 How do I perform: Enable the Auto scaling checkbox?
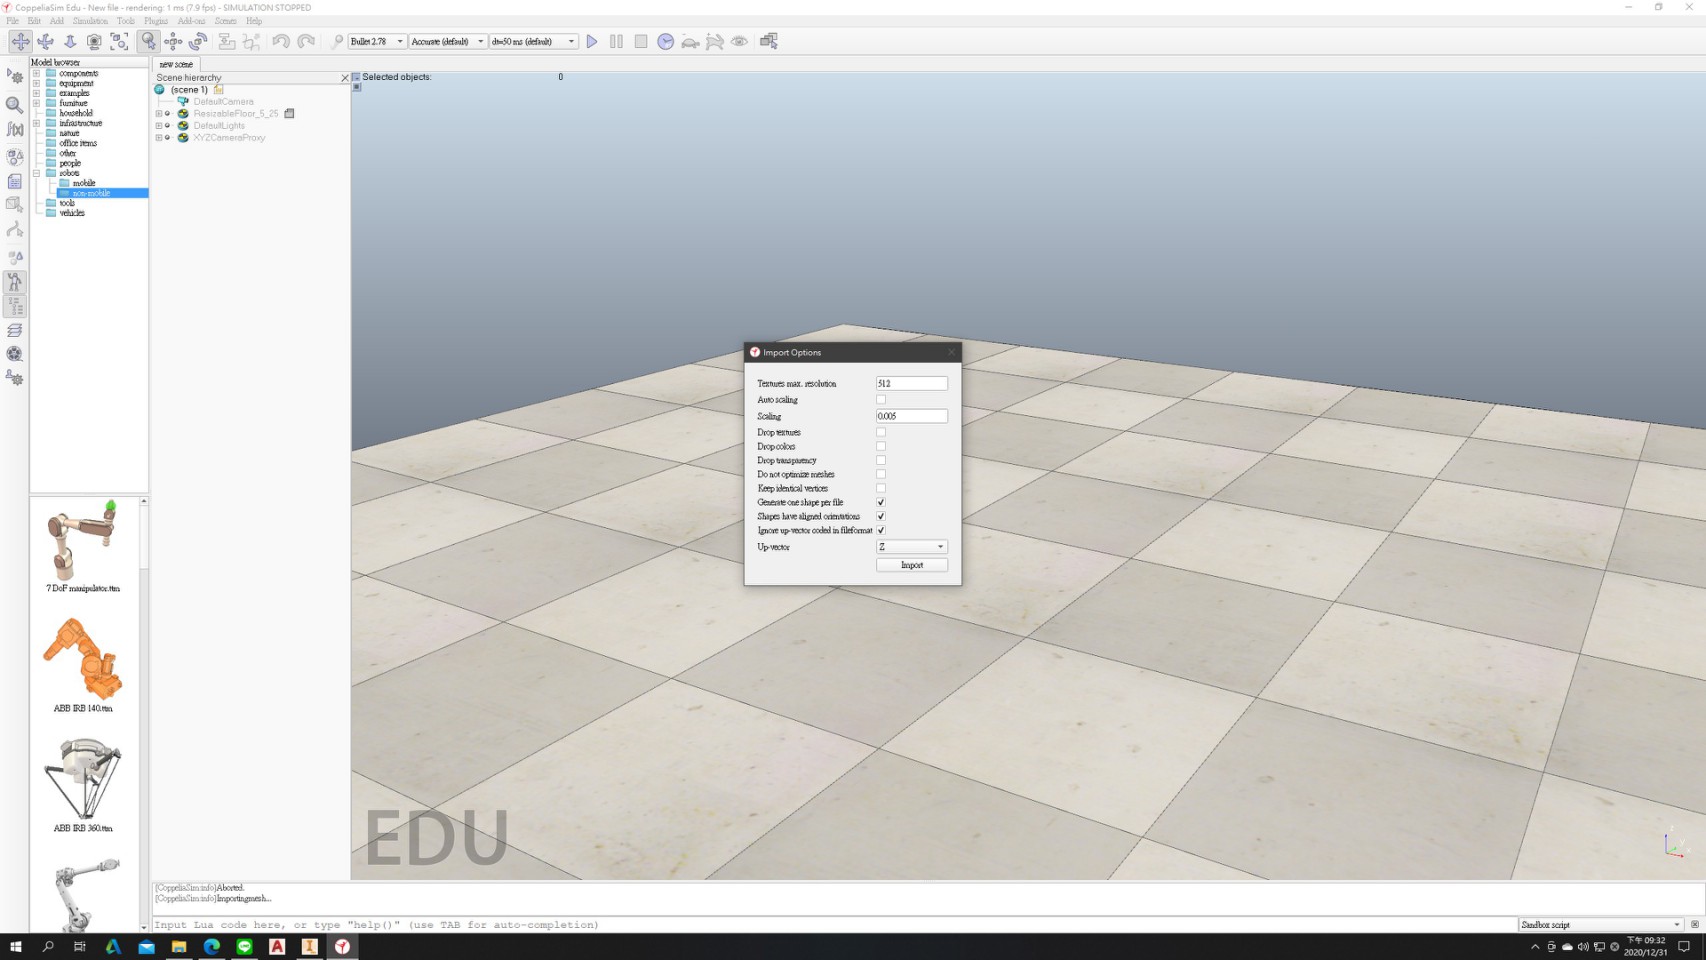pyautogui.click(x=881, y=400)
